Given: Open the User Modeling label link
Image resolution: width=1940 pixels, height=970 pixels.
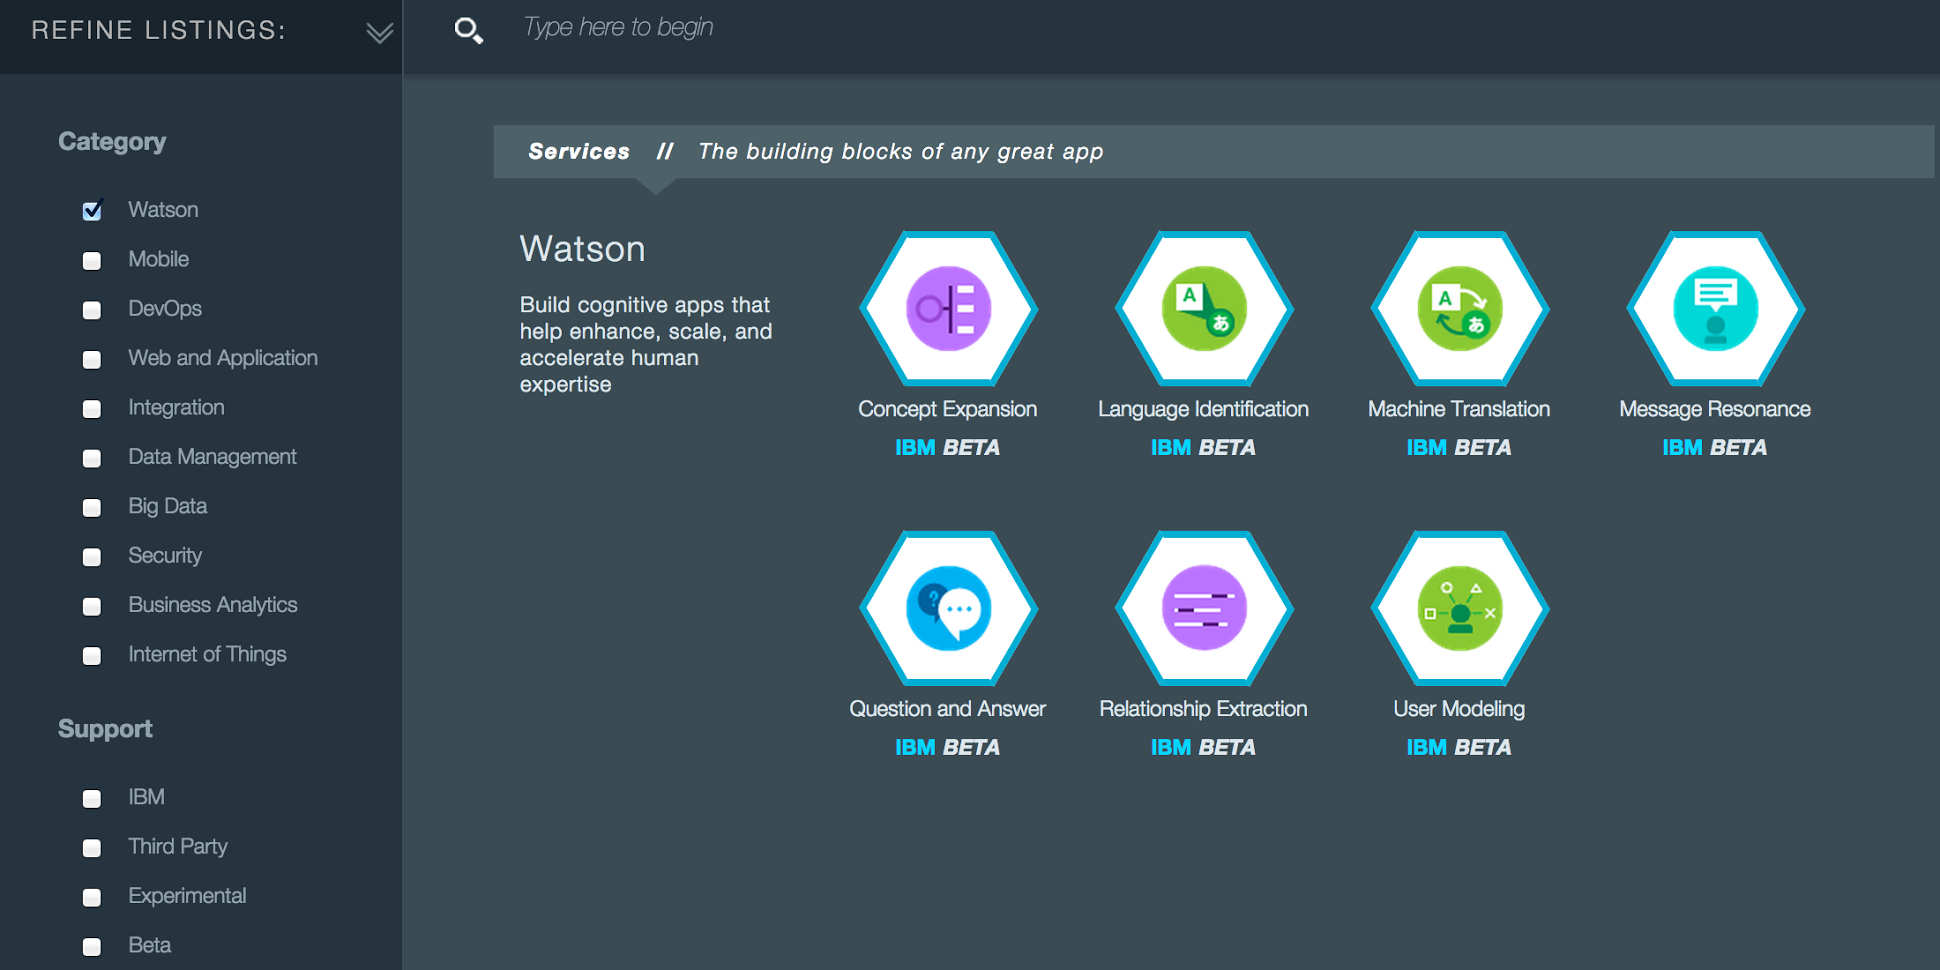Looking at the screenshot, I should coord(1460,709).
